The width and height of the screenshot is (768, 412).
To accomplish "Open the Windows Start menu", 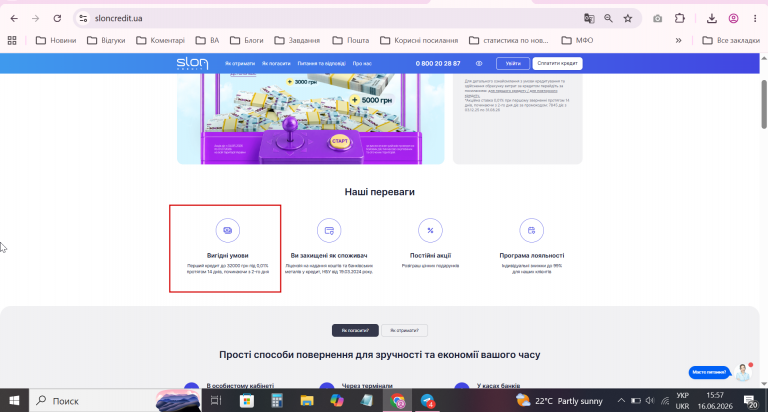I will 14,401.
